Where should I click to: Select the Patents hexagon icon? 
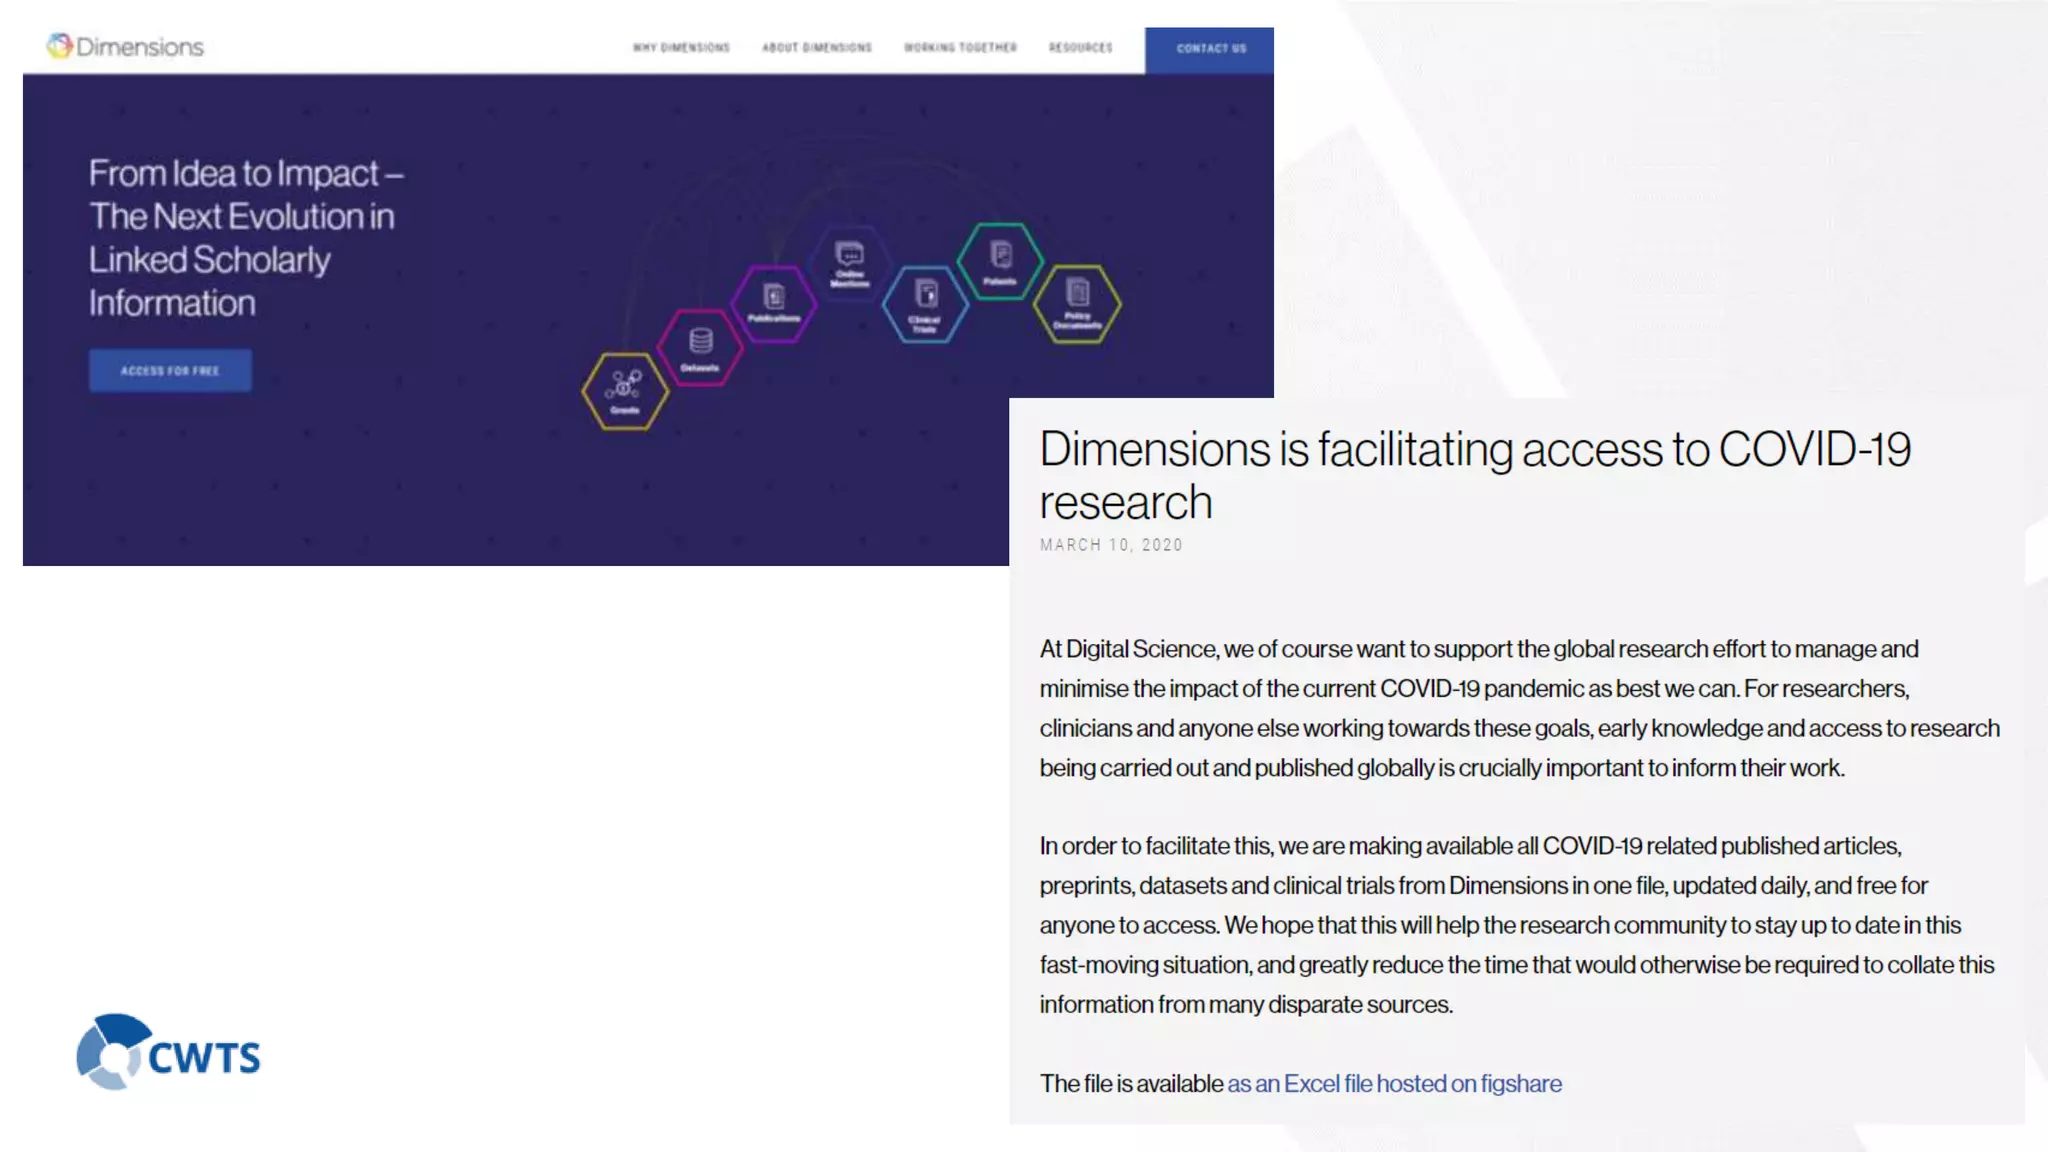(1000, 261)
